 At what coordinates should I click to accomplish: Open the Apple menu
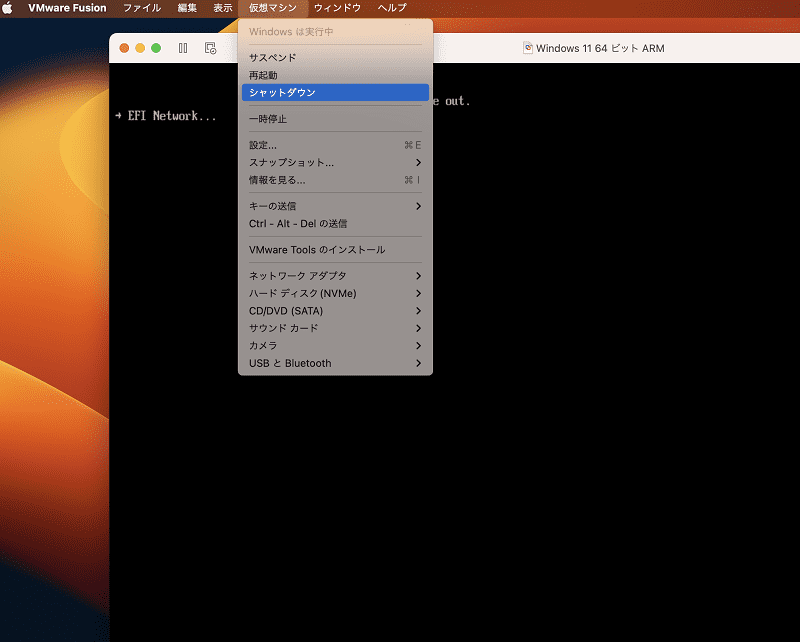(x=7, y=8)
